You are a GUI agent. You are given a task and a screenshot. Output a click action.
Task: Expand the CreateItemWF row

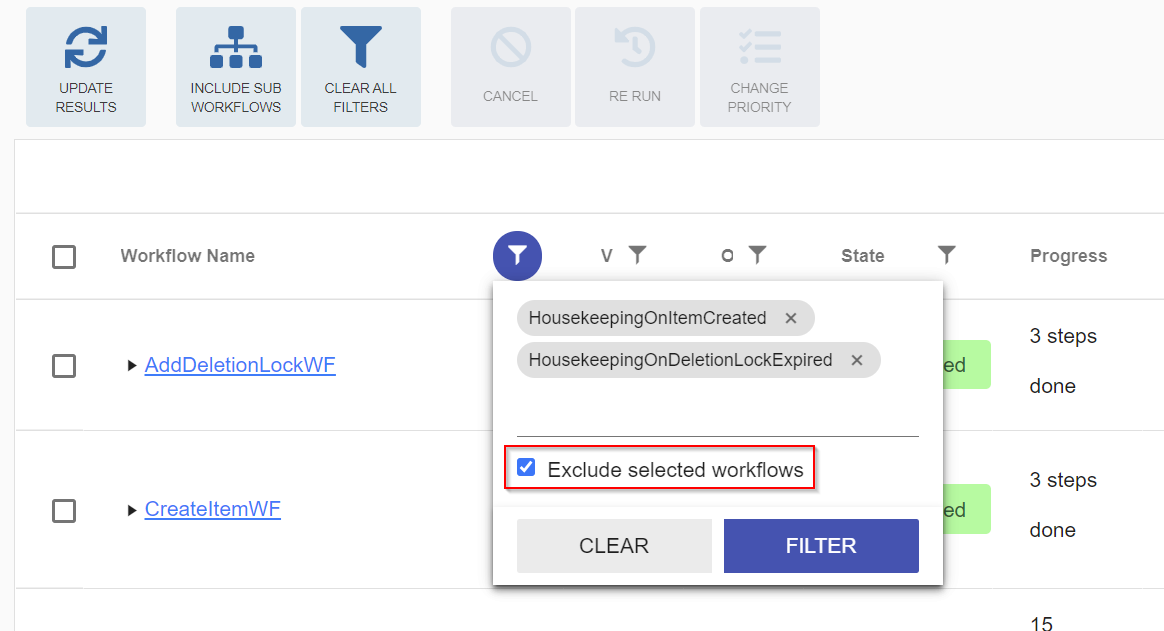133,511
